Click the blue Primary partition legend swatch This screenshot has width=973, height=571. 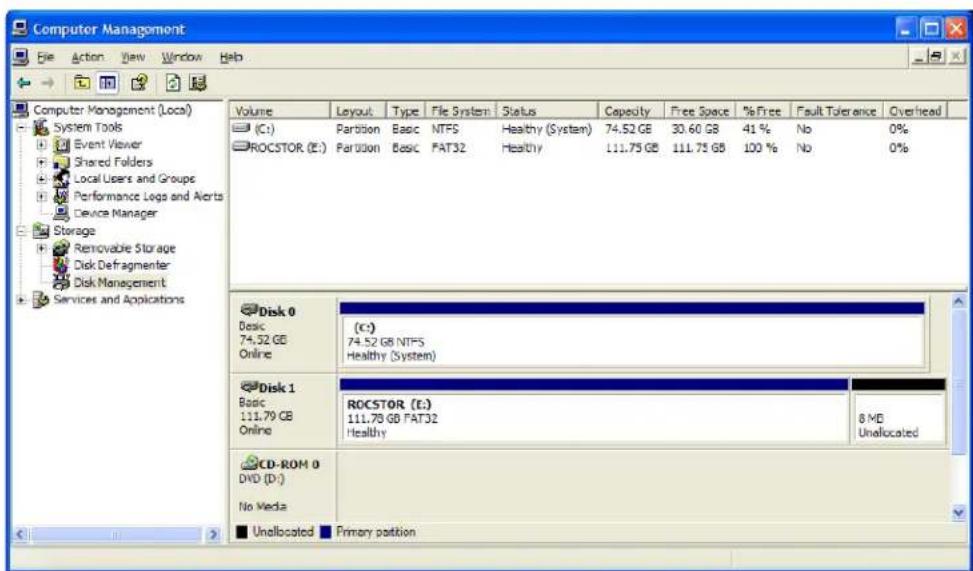coord(326,532)
